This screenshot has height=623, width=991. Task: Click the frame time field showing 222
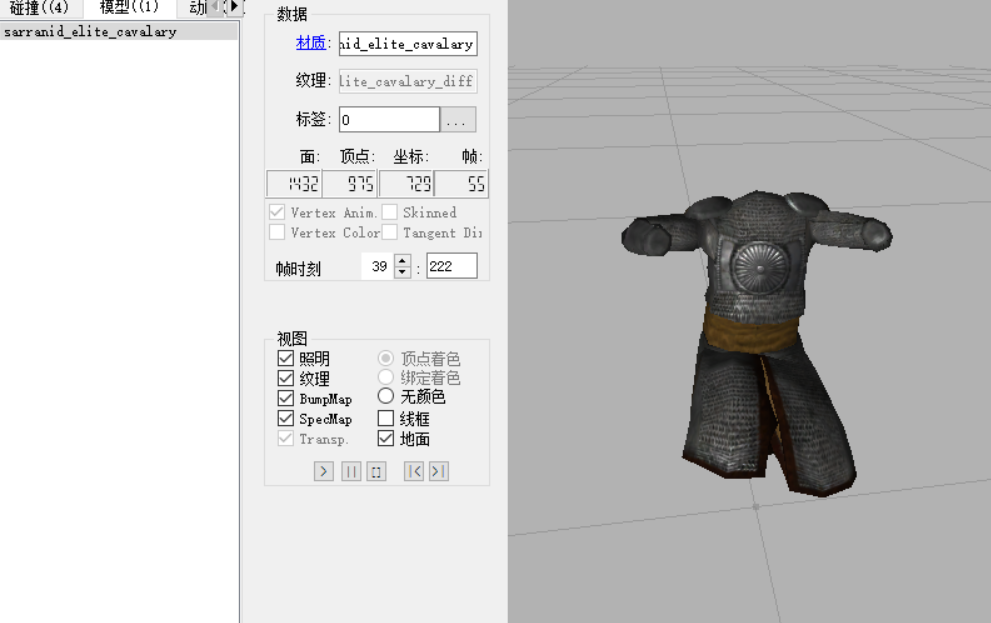[451, 266]
